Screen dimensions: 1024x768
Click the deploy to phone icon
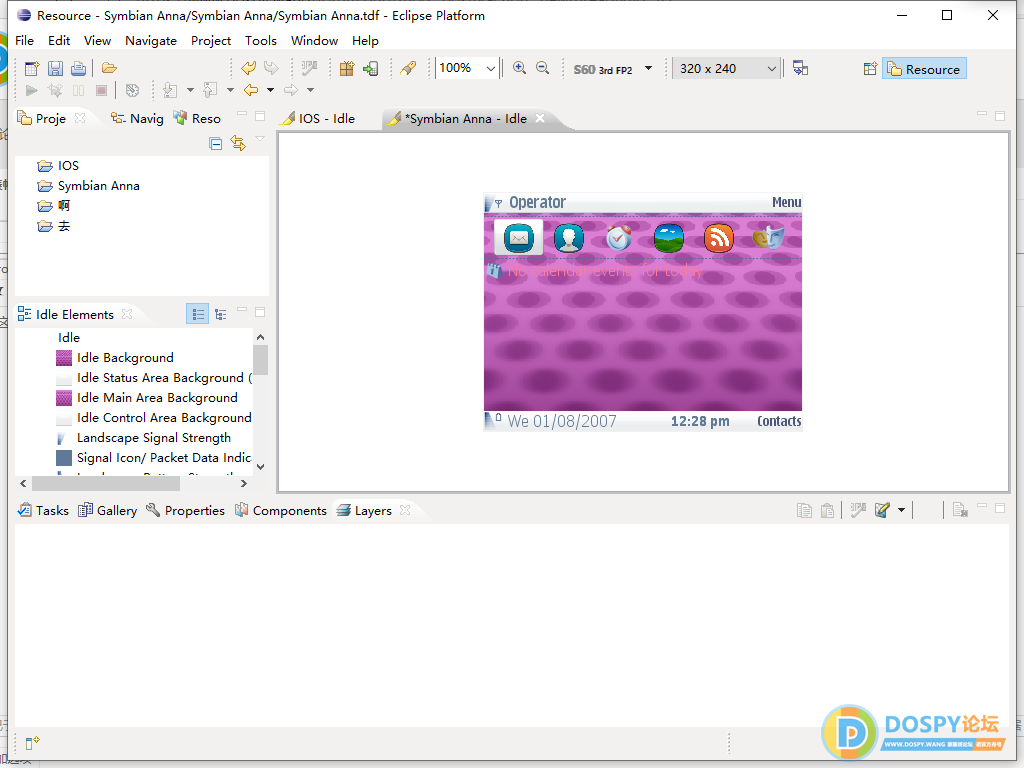point(370,68)
